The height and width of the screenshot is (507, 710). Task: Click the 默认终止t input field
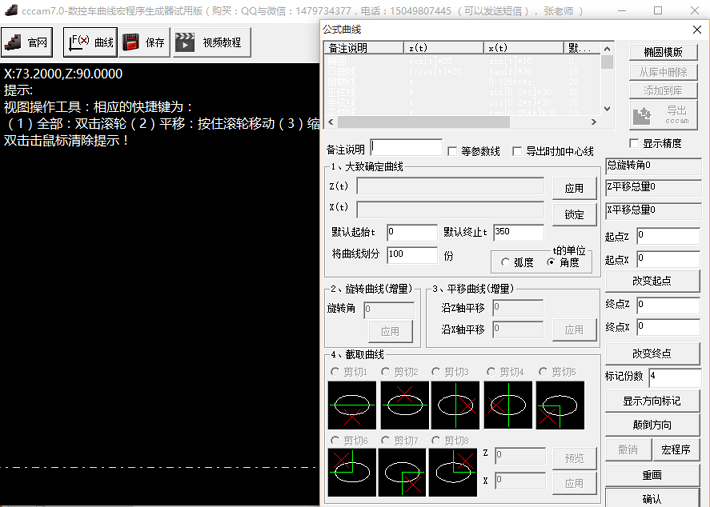tap(518, 232)
